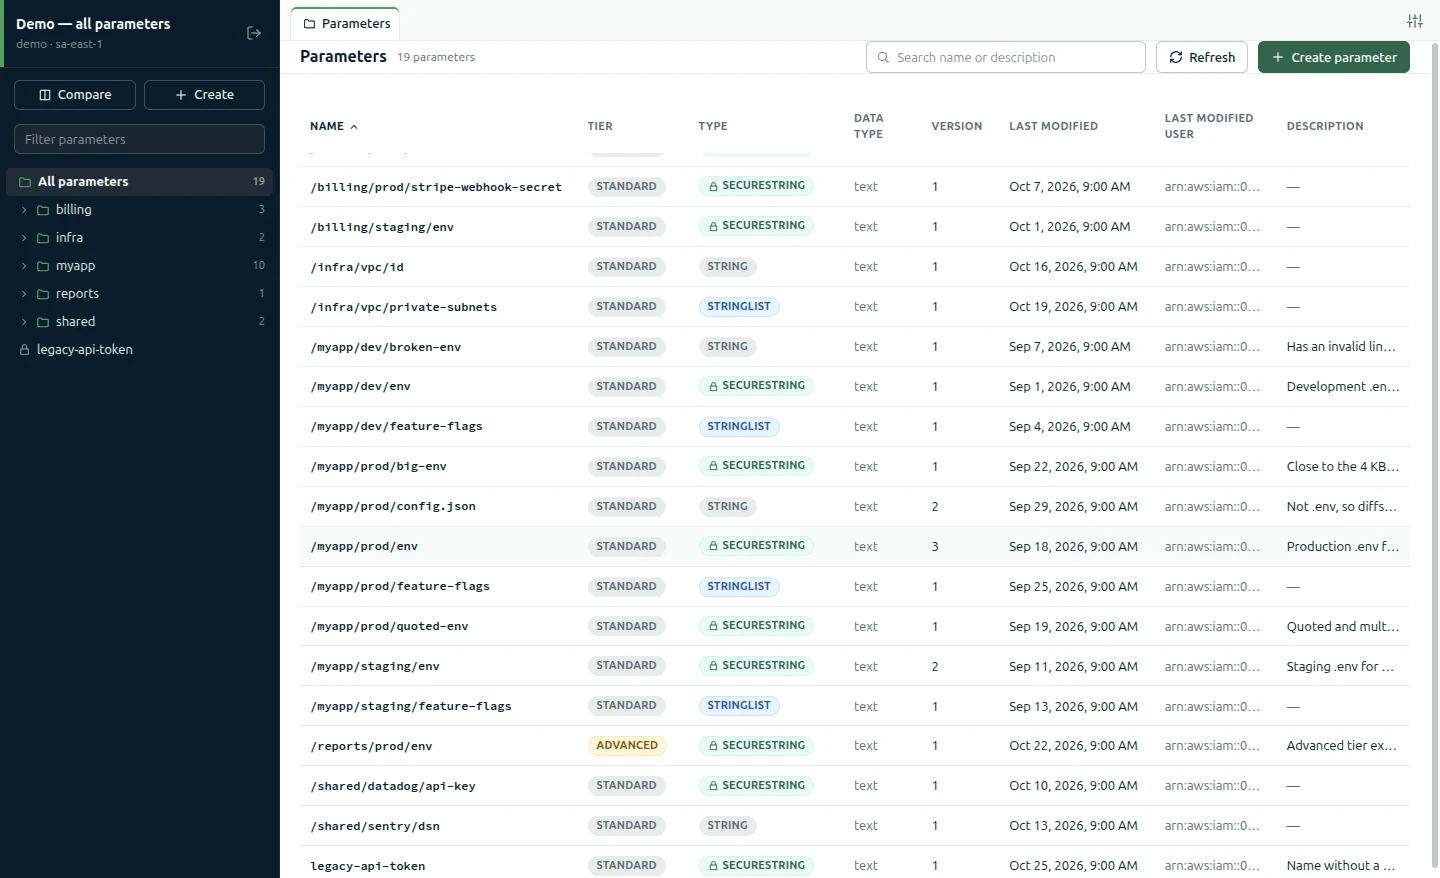Select /billing/prod/stripe-webhook-secret parameter
This screenshot has width=1440, height=878.
436,187
